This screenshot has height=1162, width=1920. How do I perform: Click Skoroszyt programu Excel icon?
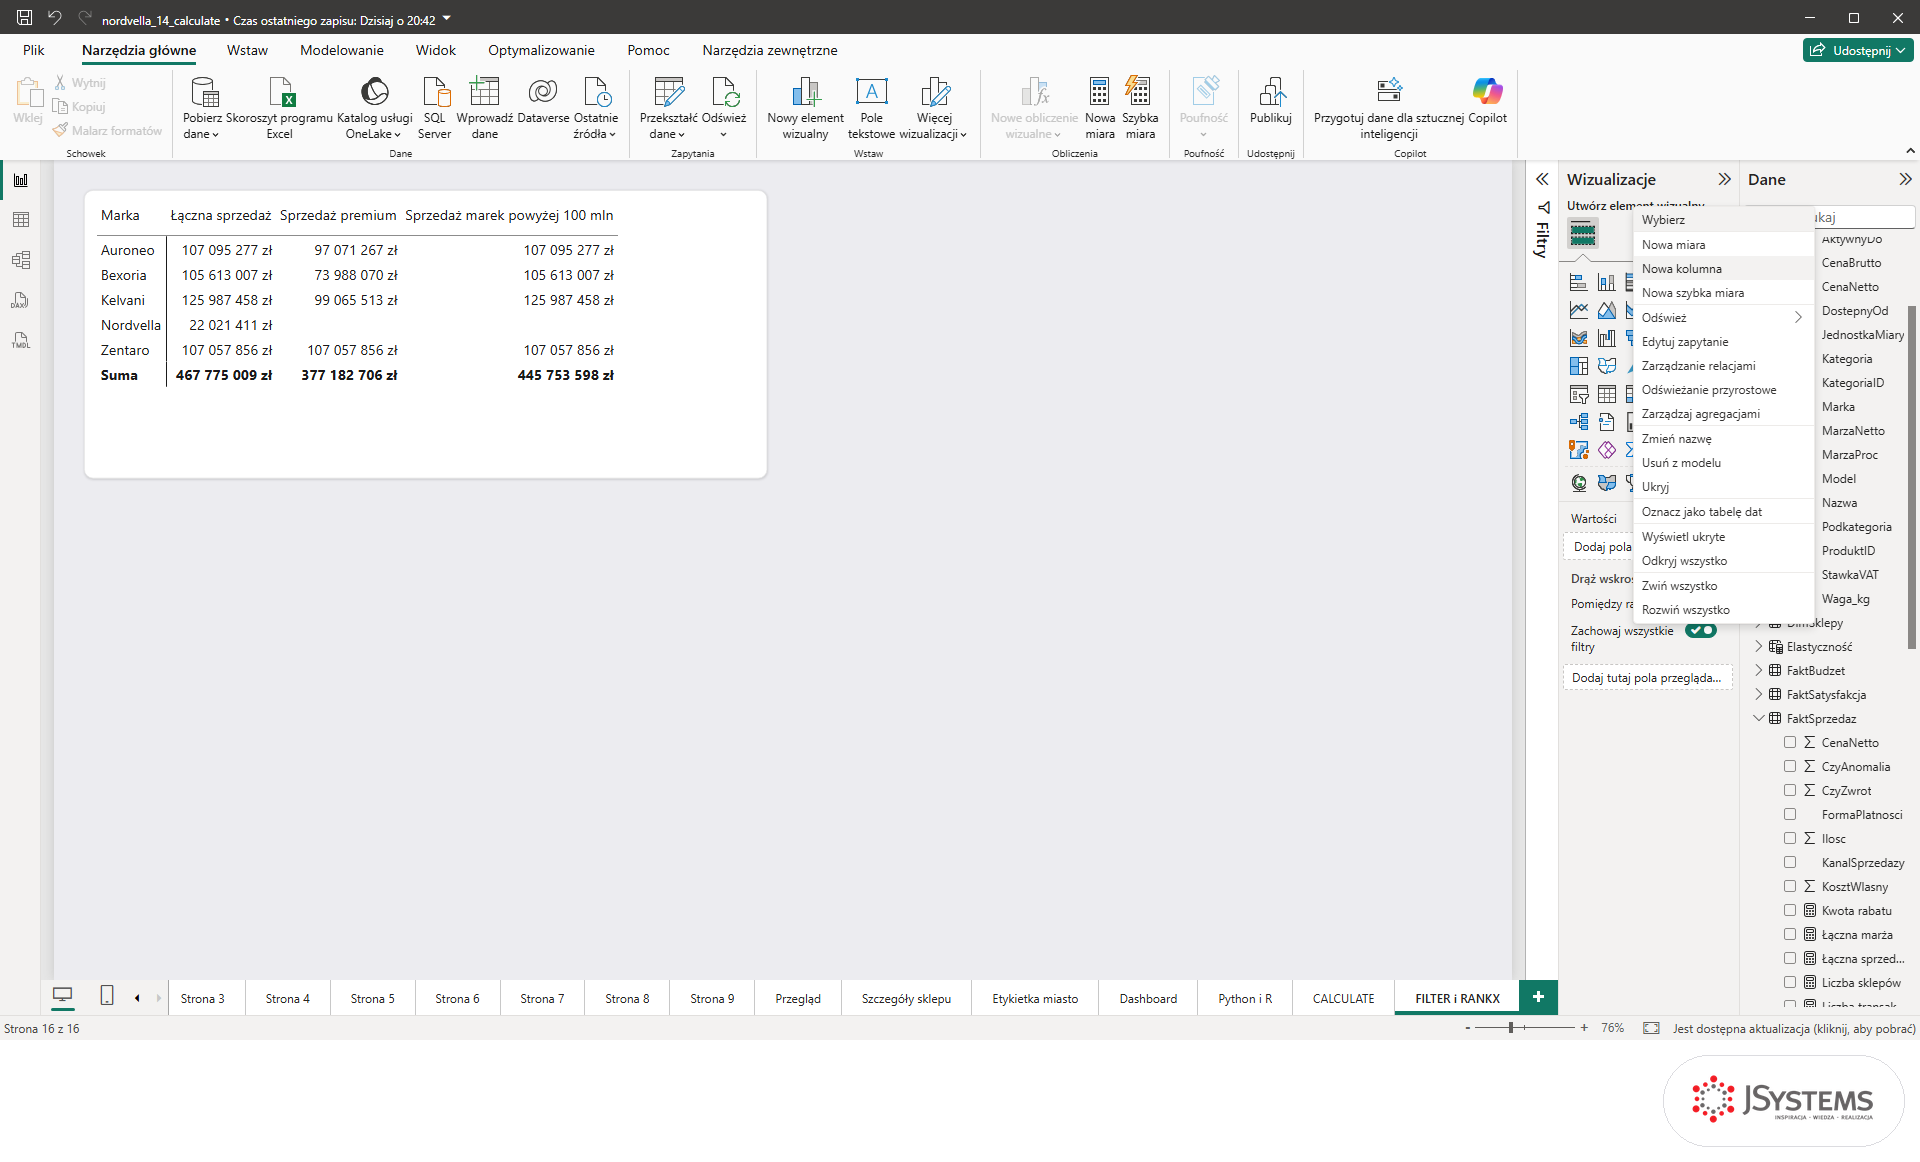[x=280, y=92]
